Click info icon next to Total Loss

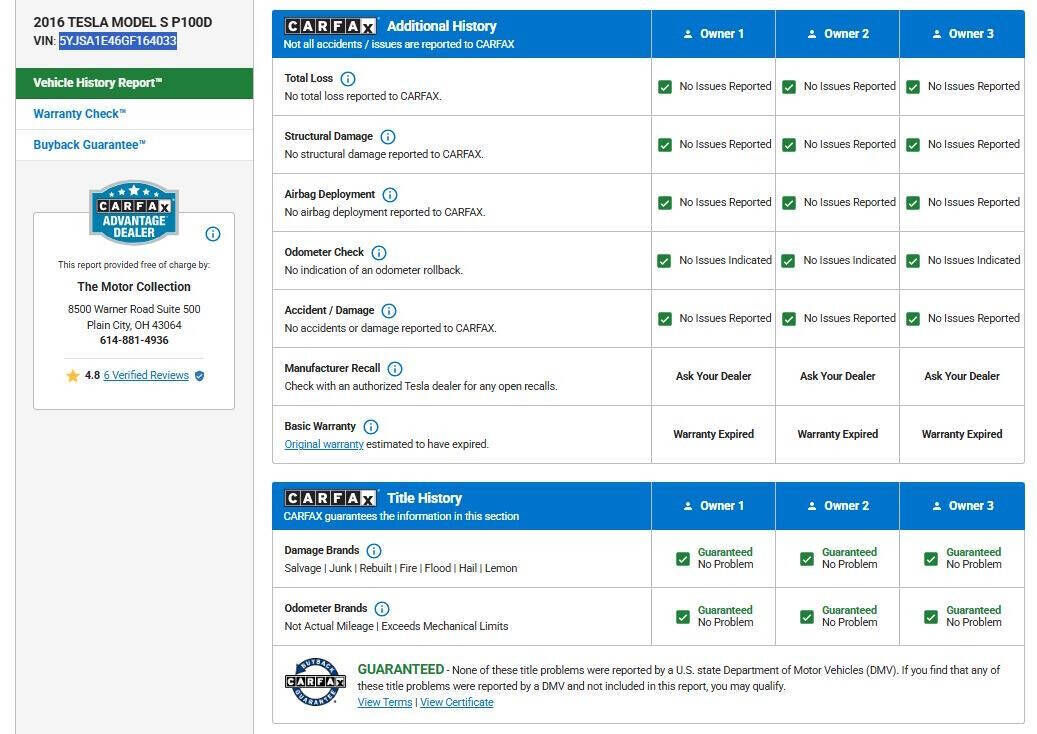(x=347, y=79)
